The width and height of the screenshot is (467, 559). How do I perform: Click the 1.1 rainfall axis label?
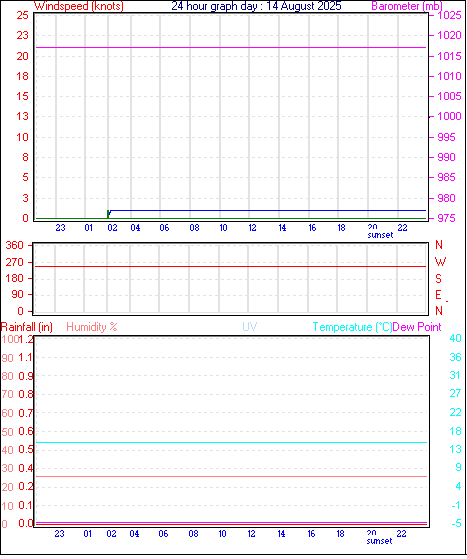pos(26,357)
